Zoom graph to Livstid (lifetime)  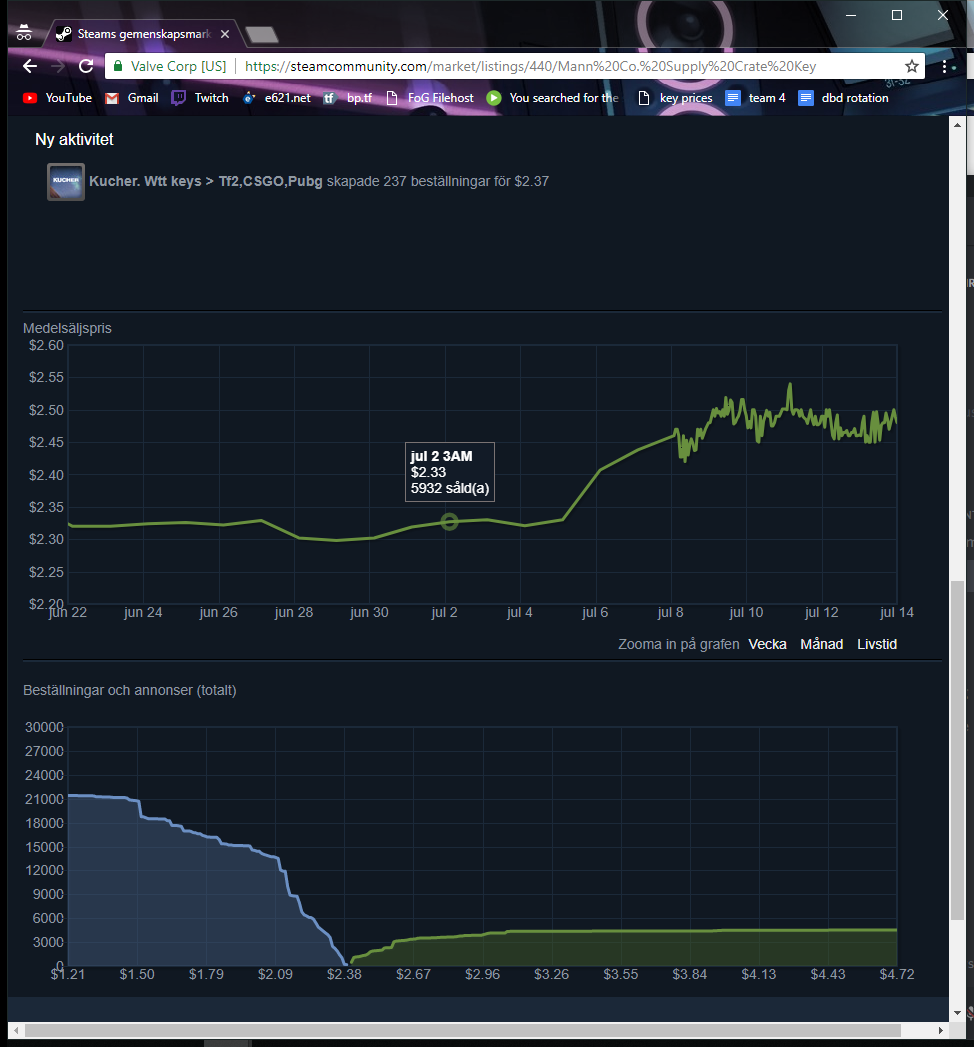[876, 644]
